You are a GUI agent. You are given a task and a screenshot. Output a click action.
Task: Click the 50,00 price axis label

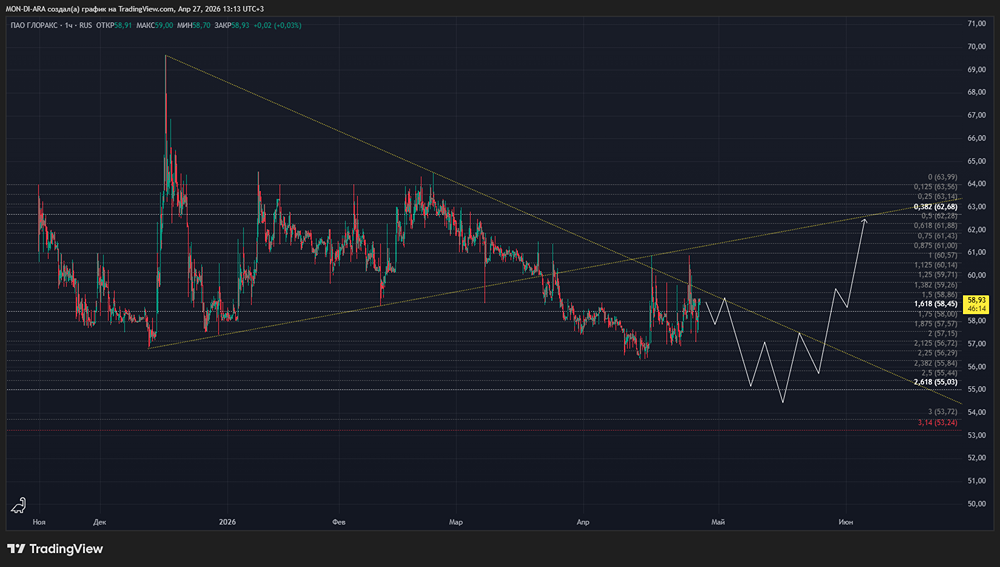click(976, 504)
